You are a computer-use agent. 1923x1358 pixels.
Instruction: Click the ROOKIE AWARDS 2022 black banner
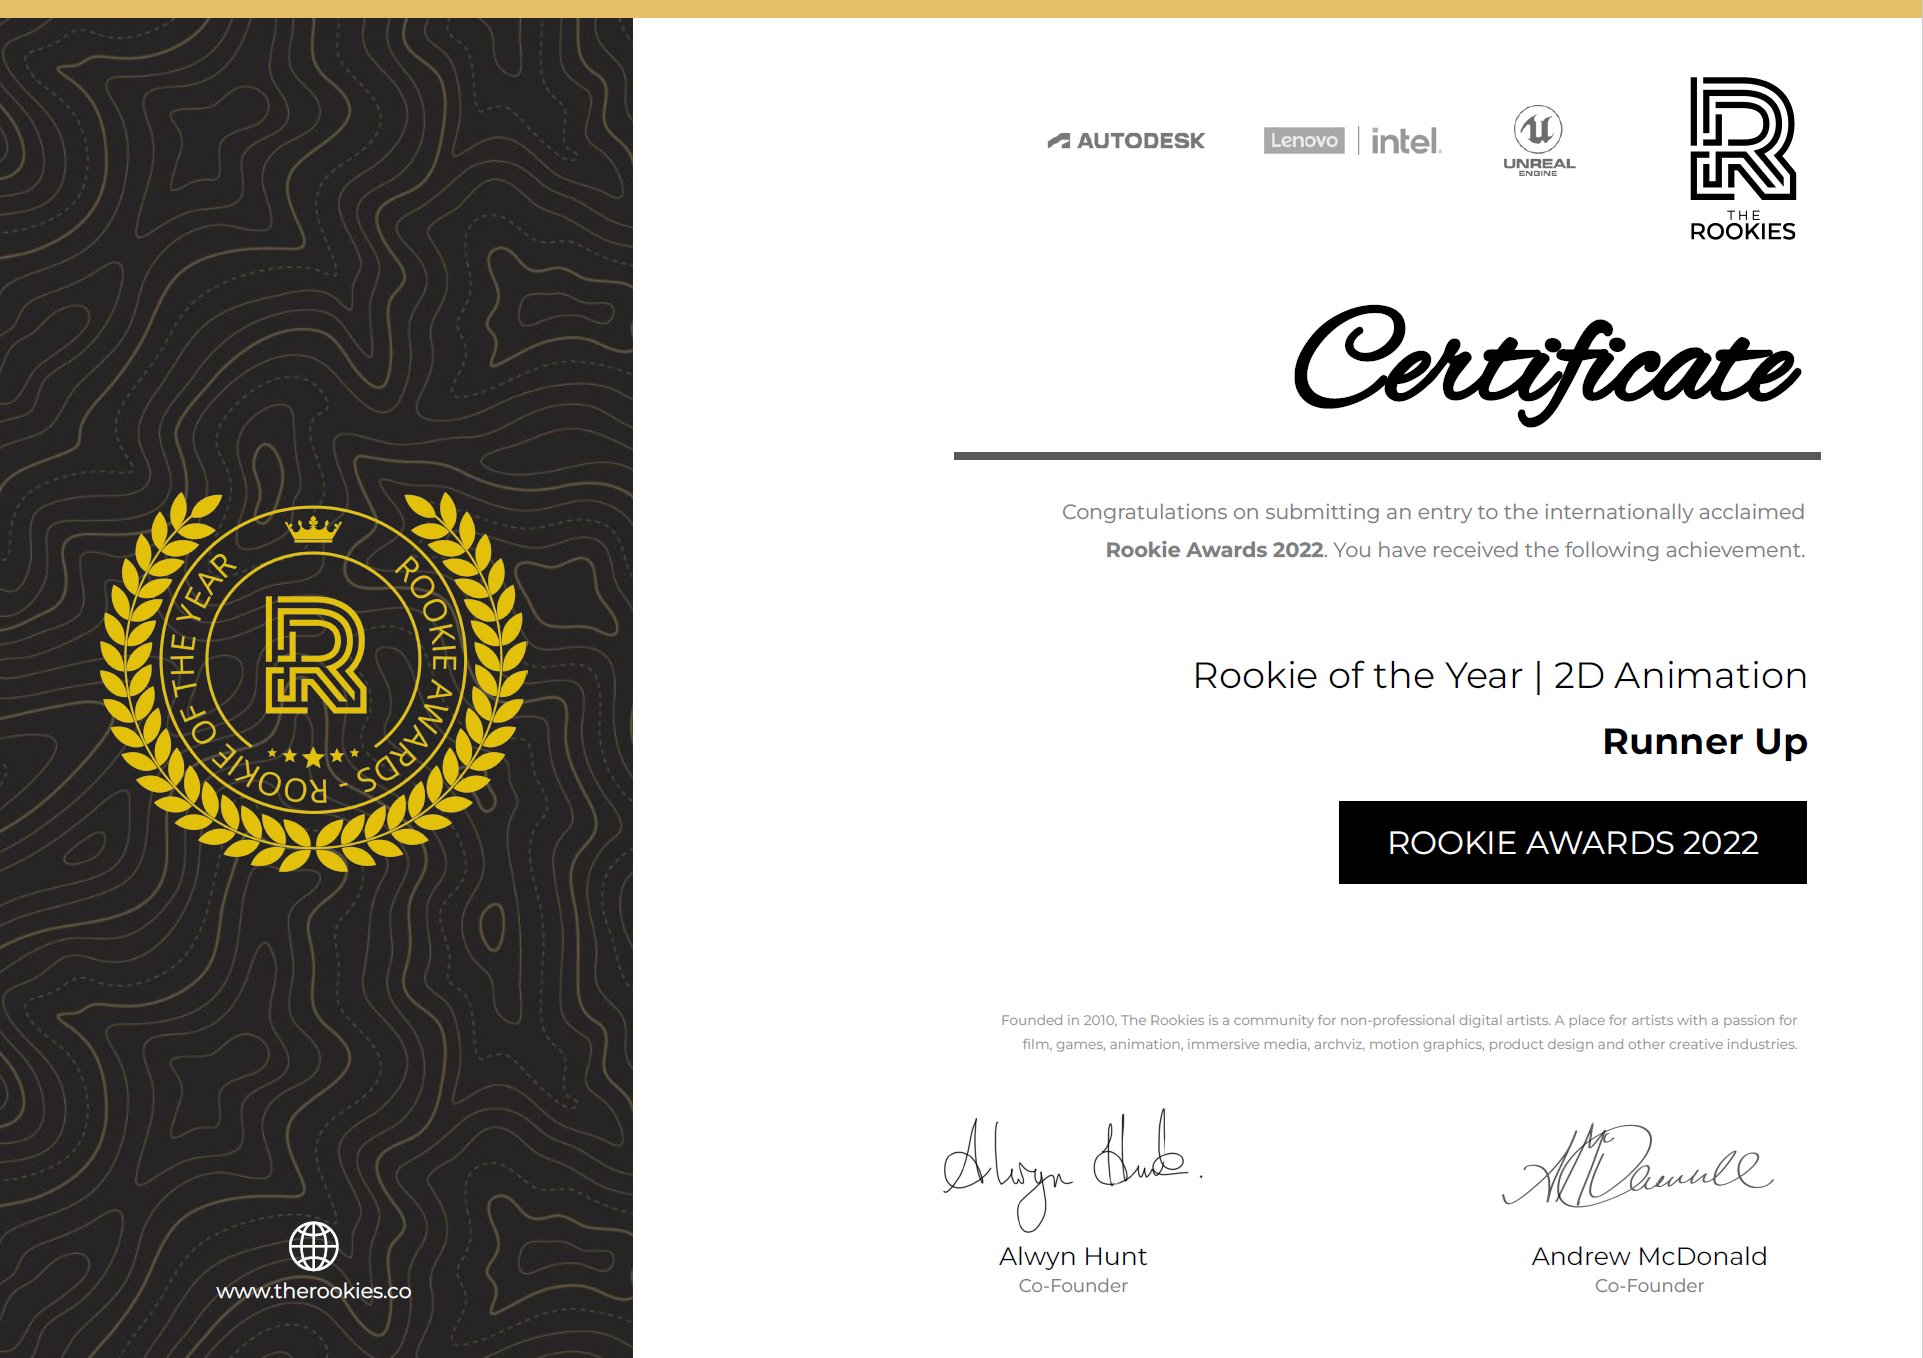tap(1573, 842)
